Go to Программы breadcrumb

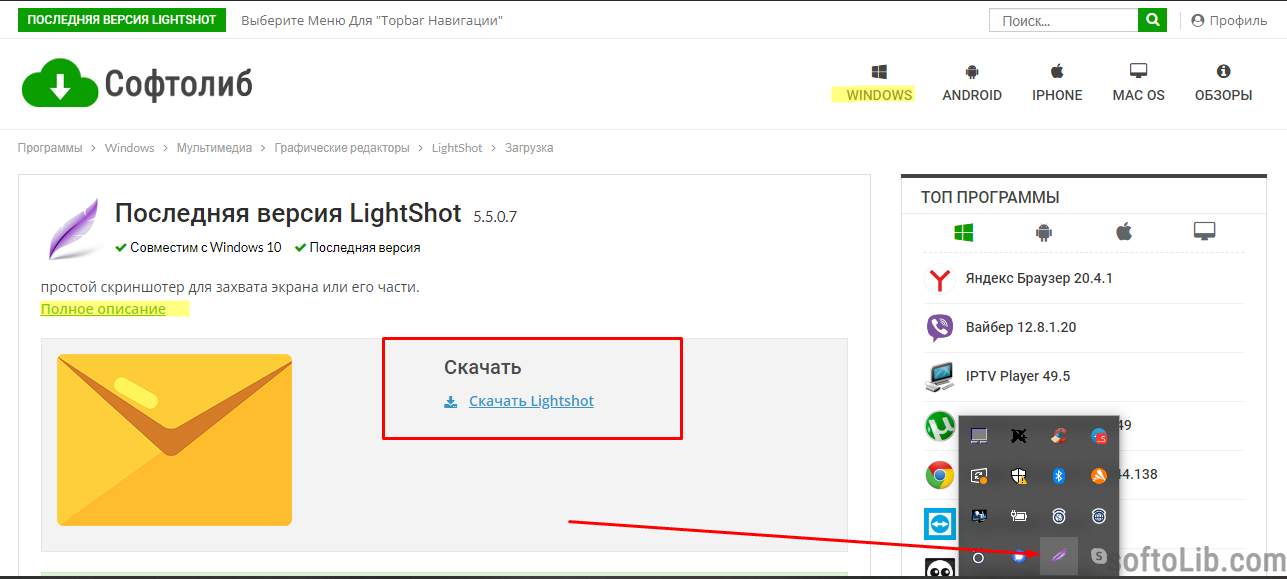click(x=50, y=148)
